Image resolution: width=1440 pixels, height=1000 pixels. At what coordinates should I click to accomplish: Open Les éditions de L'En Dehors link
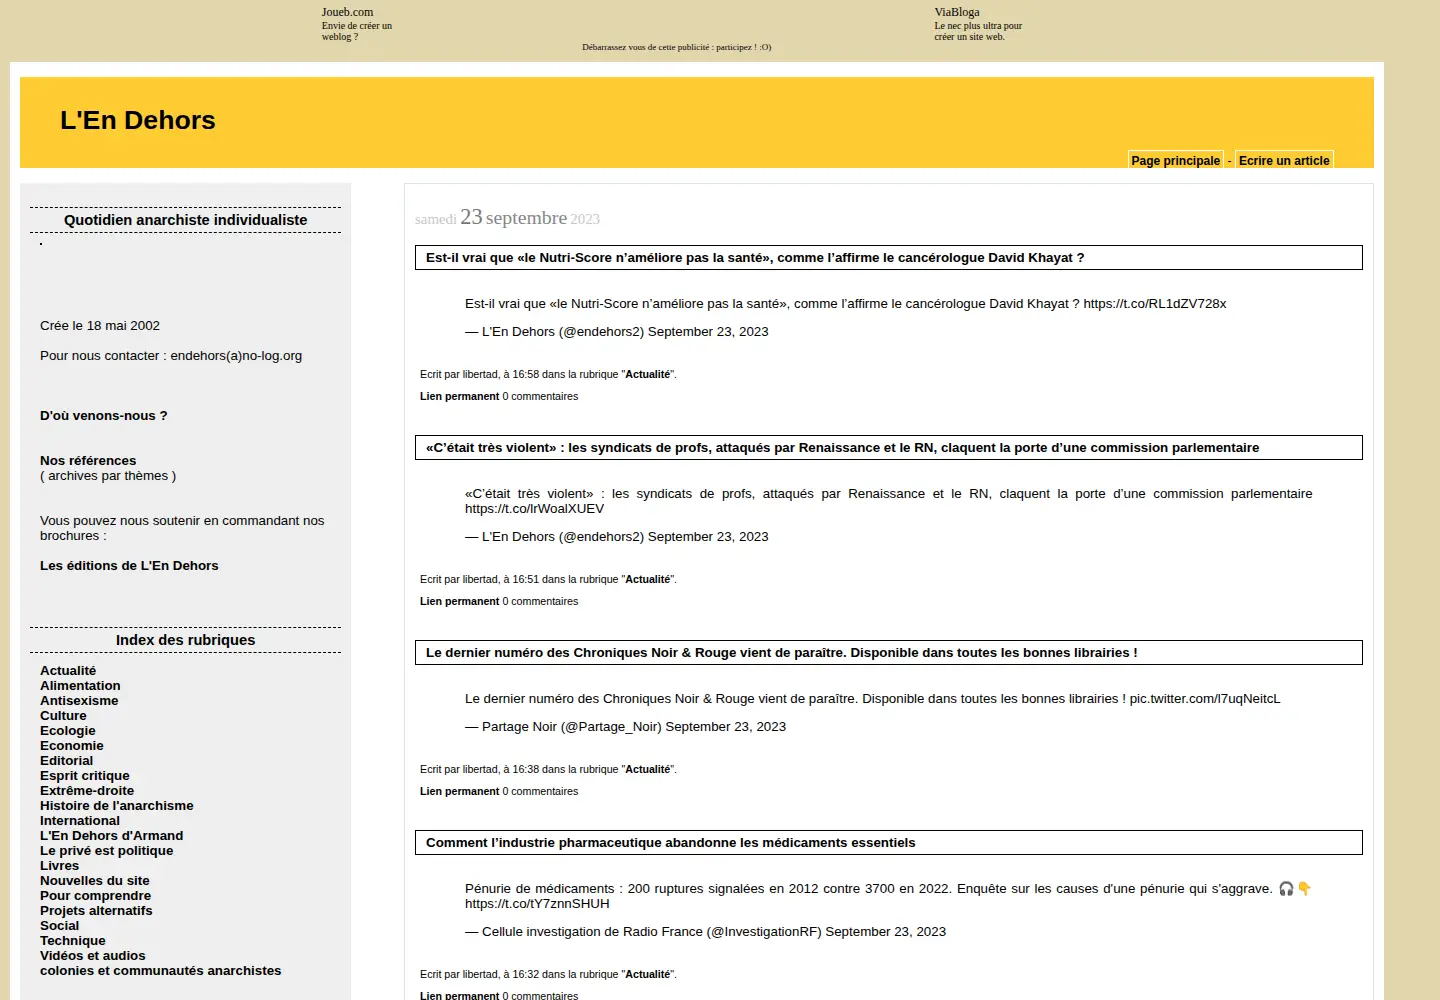click(x=129, y=566)
